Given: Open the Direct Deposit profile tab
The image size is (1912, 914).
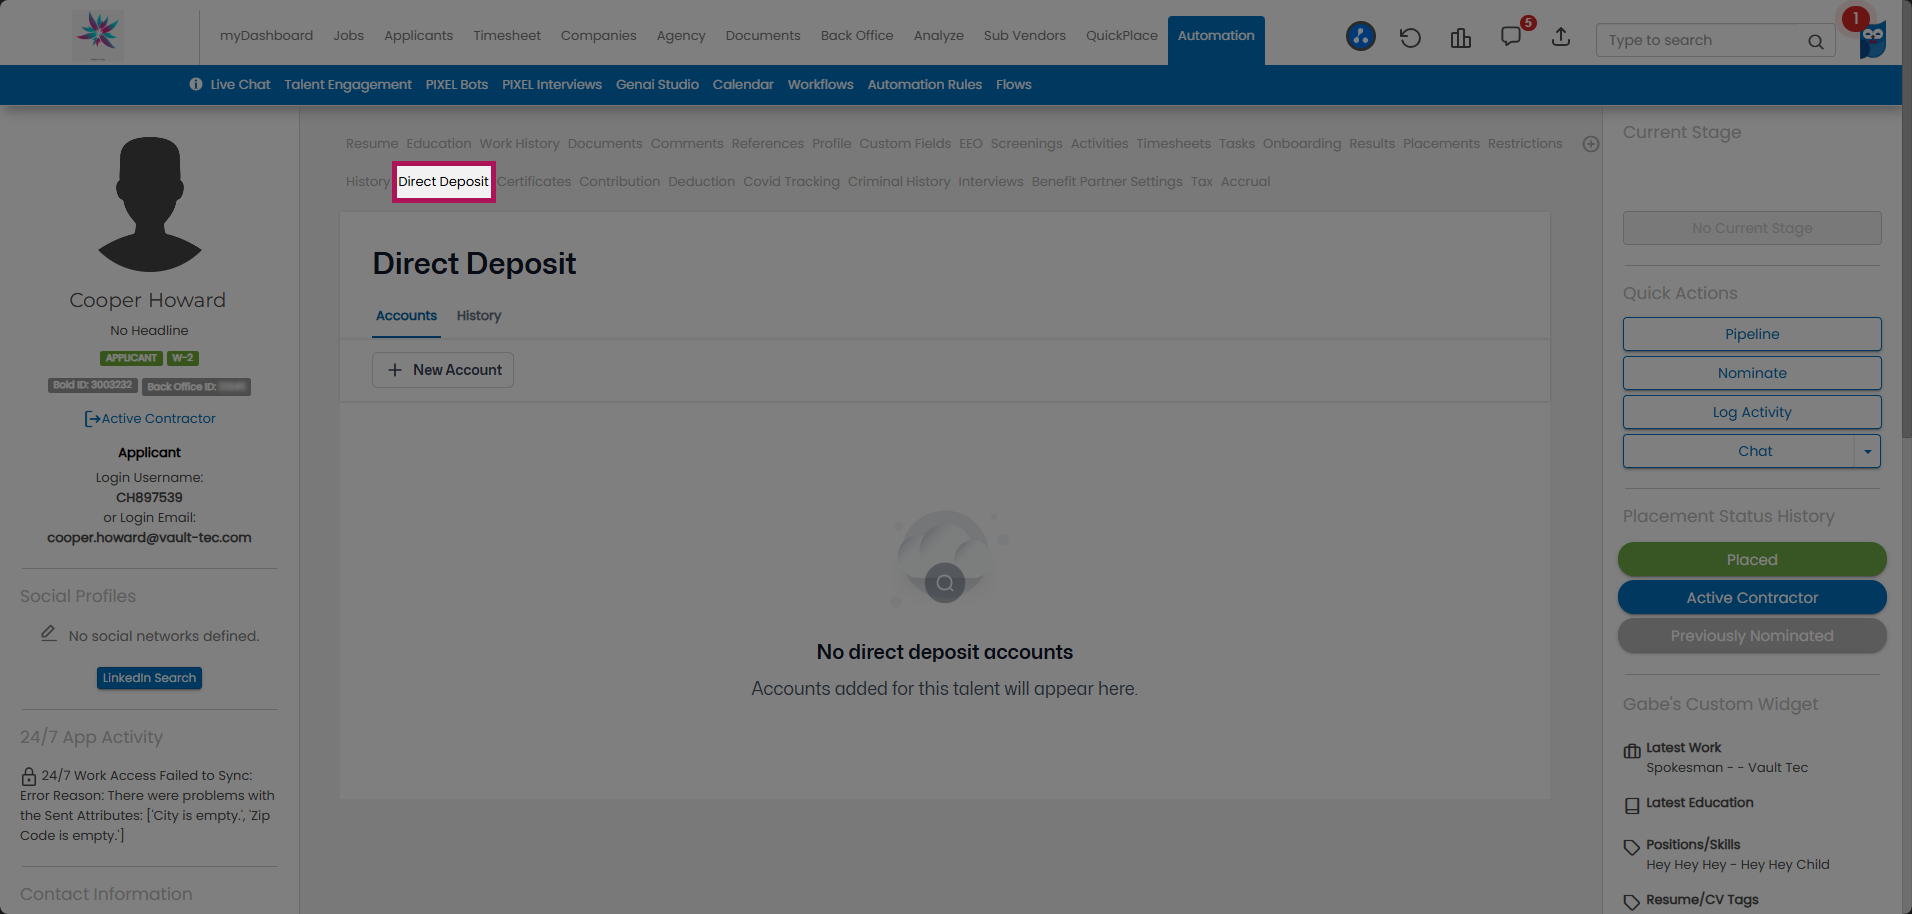Looking at the screenshot, I should [x=444, y=182].
